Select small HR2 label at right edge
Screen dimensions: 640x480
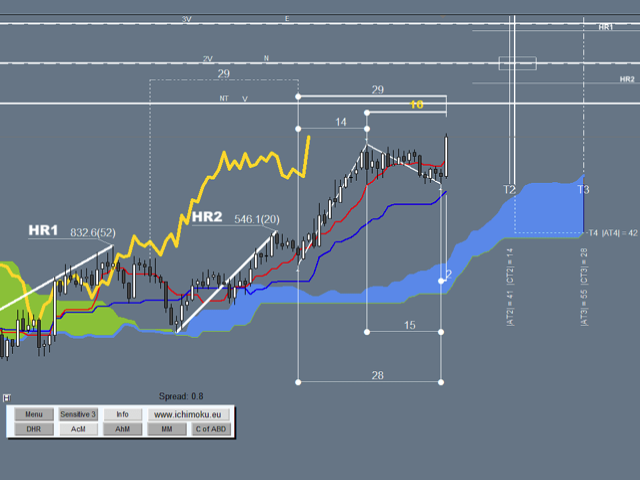tap(627, 79)
